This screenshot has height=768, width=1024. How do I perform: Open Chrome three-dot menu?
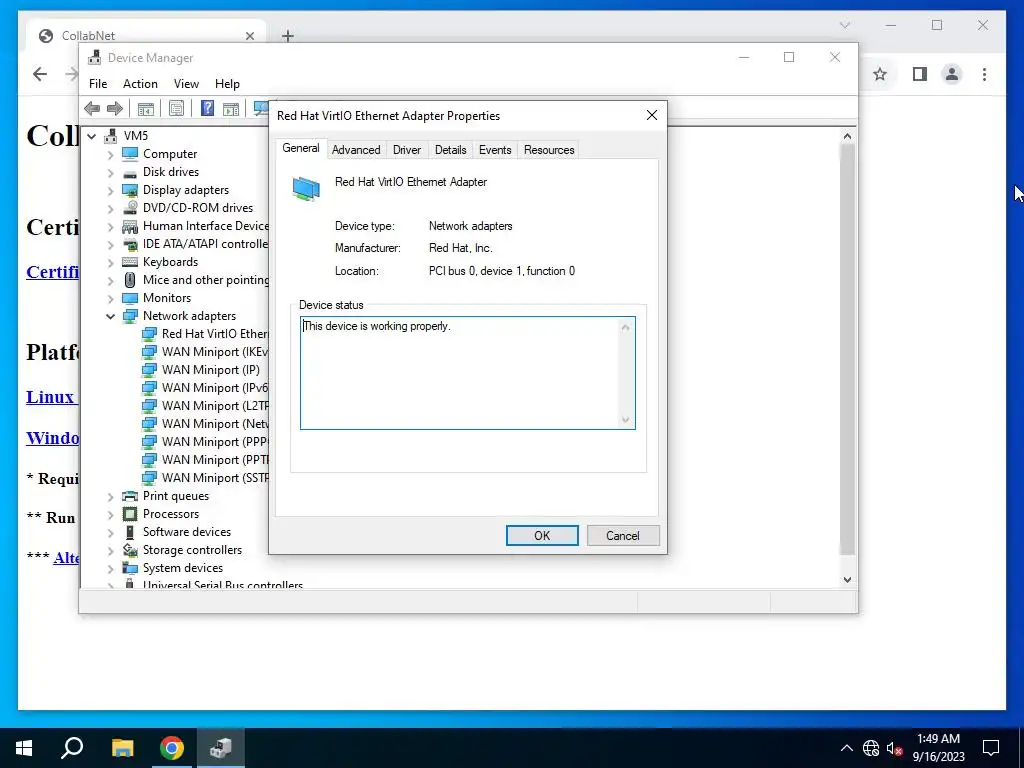pyautogui.click(x=984, y=74)
